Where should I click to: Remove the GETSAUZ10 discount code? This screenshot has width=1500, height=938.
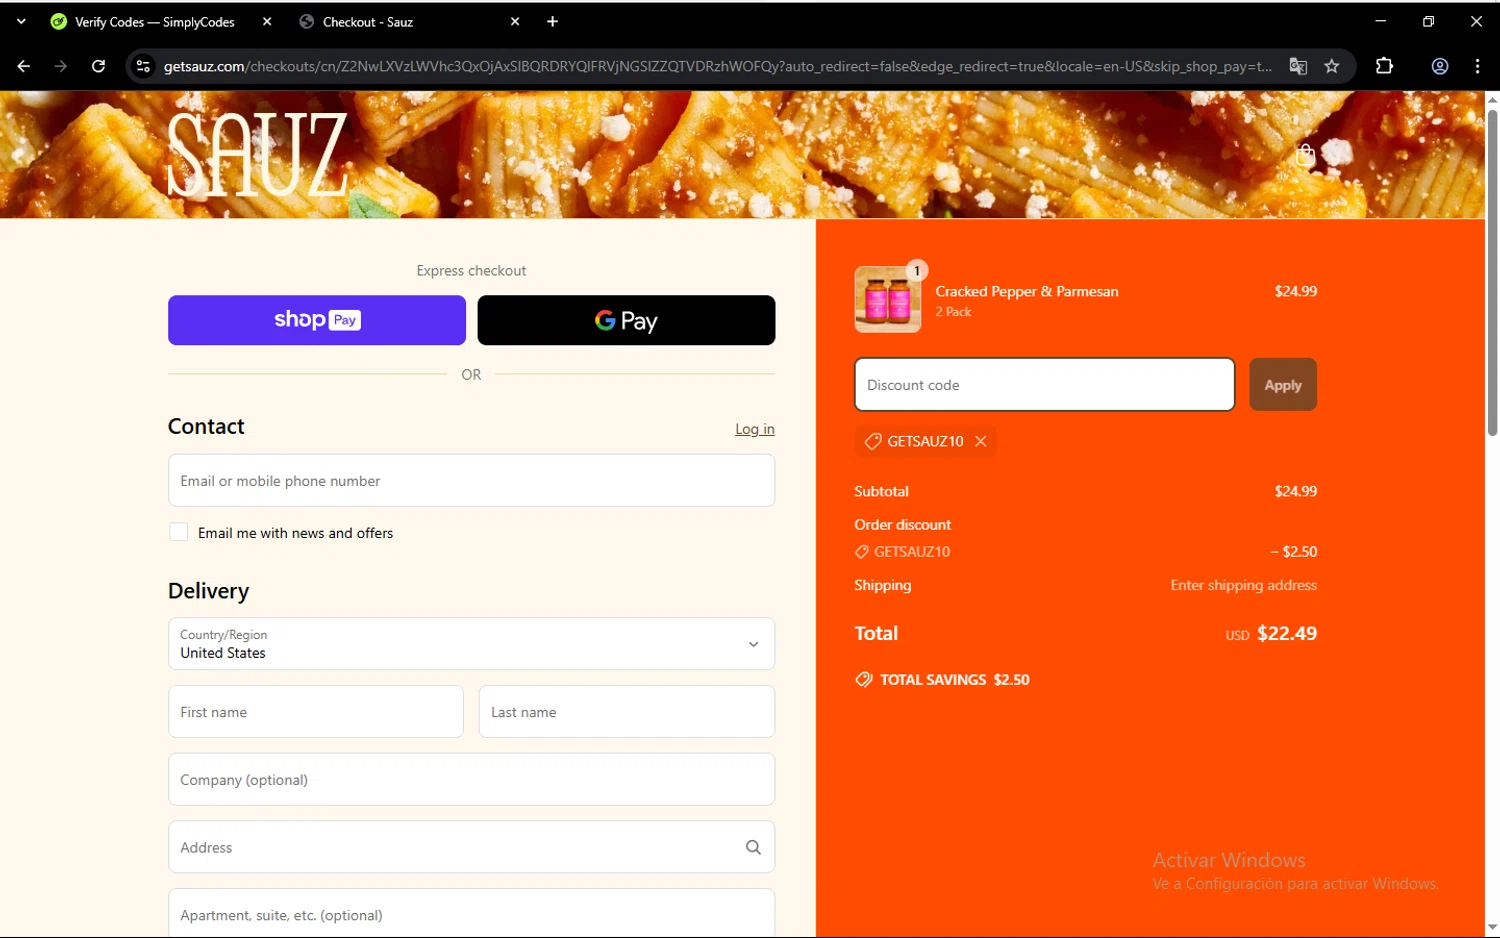pos(981,441)
